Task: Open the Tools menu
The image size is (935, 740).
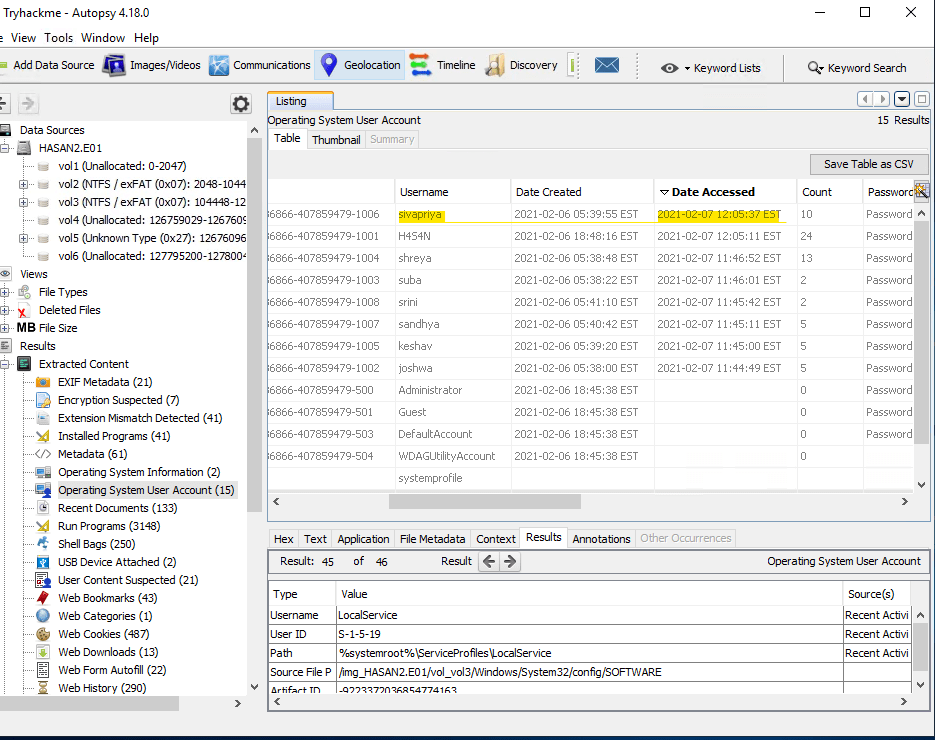Action: pyautogui.click(x=58, y=37)
